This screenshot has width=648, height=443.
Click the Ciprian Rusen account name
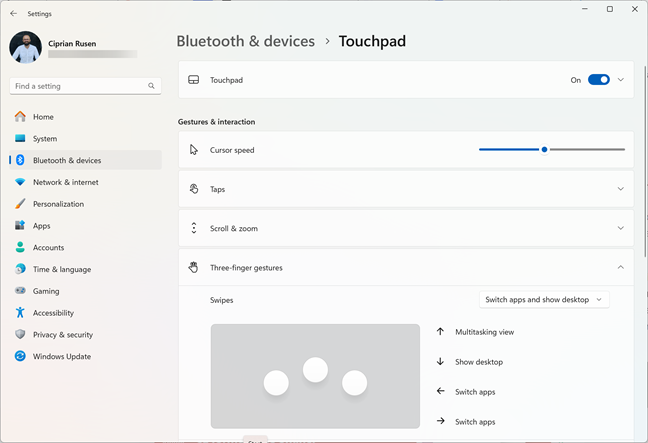[x=72, y=43]
